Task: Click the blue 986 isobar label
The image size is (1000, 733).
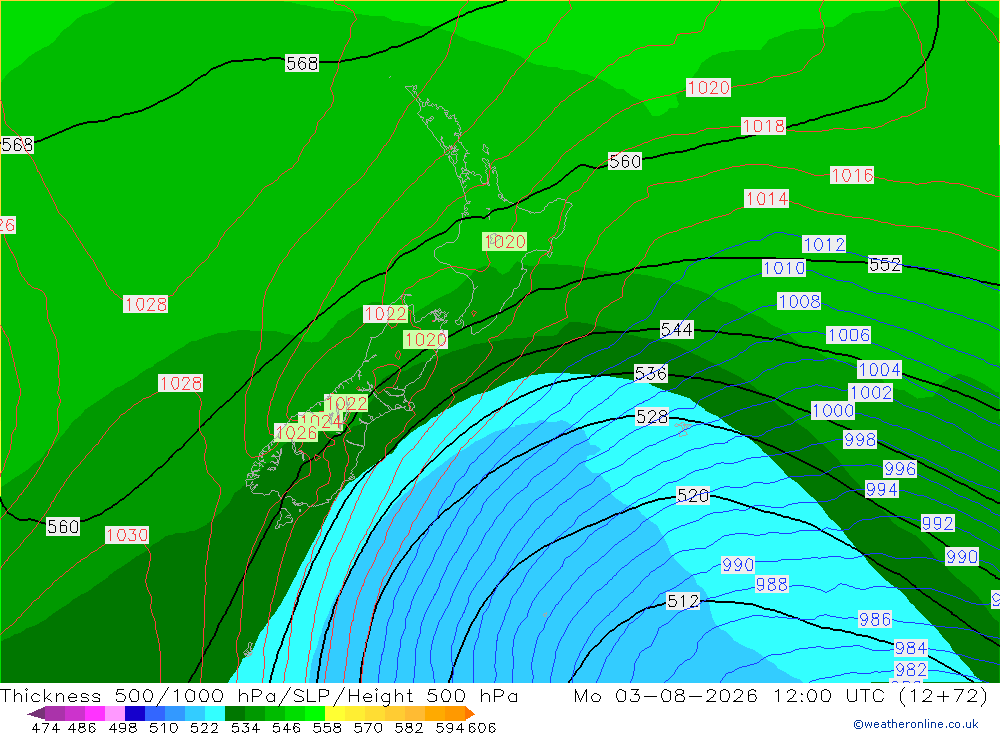Action: point(874,619)
